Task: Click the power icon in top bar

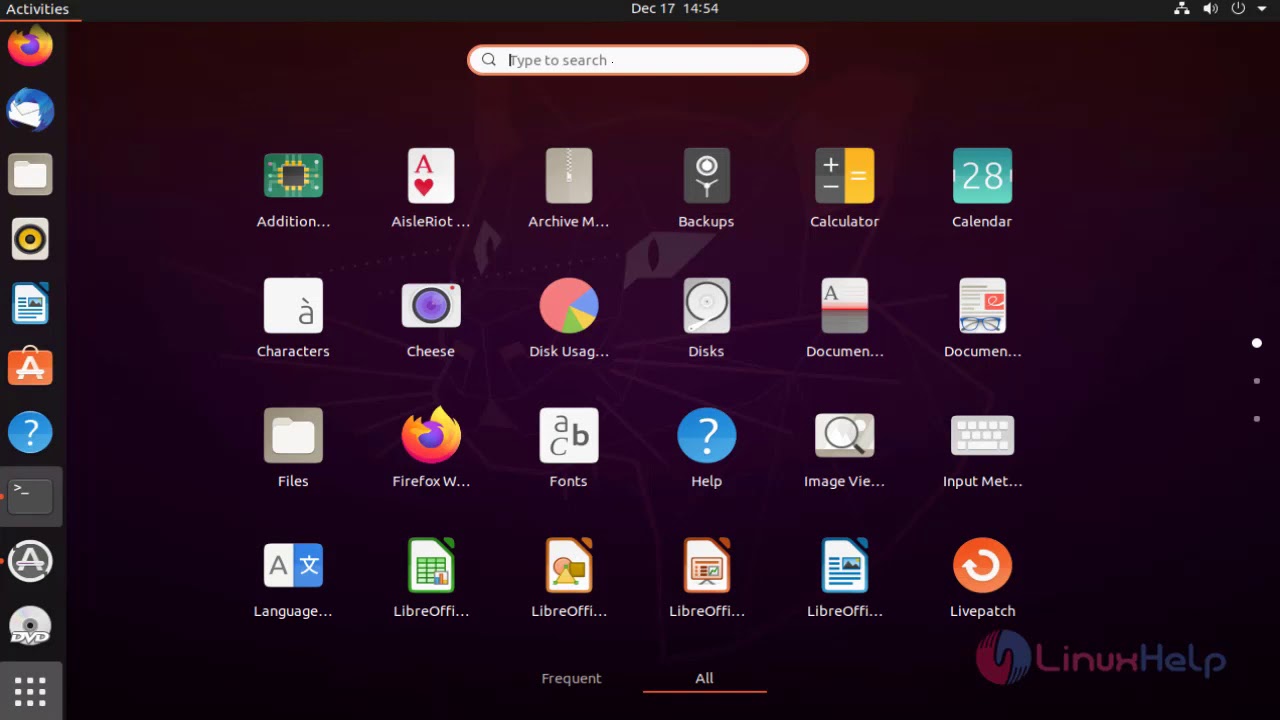Action: pos(1238,8)
